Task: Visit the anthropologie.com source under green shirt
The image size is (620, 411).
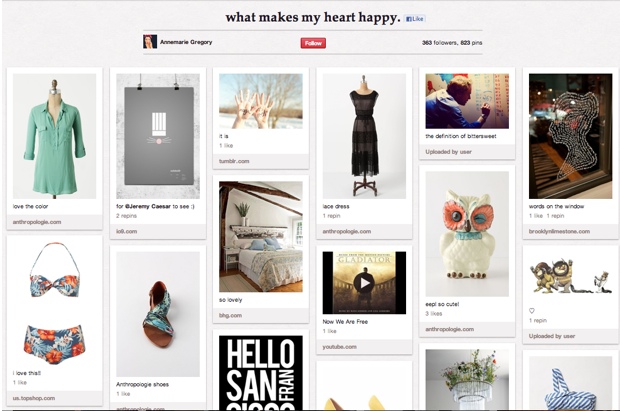Action: (x=37, y=222)
